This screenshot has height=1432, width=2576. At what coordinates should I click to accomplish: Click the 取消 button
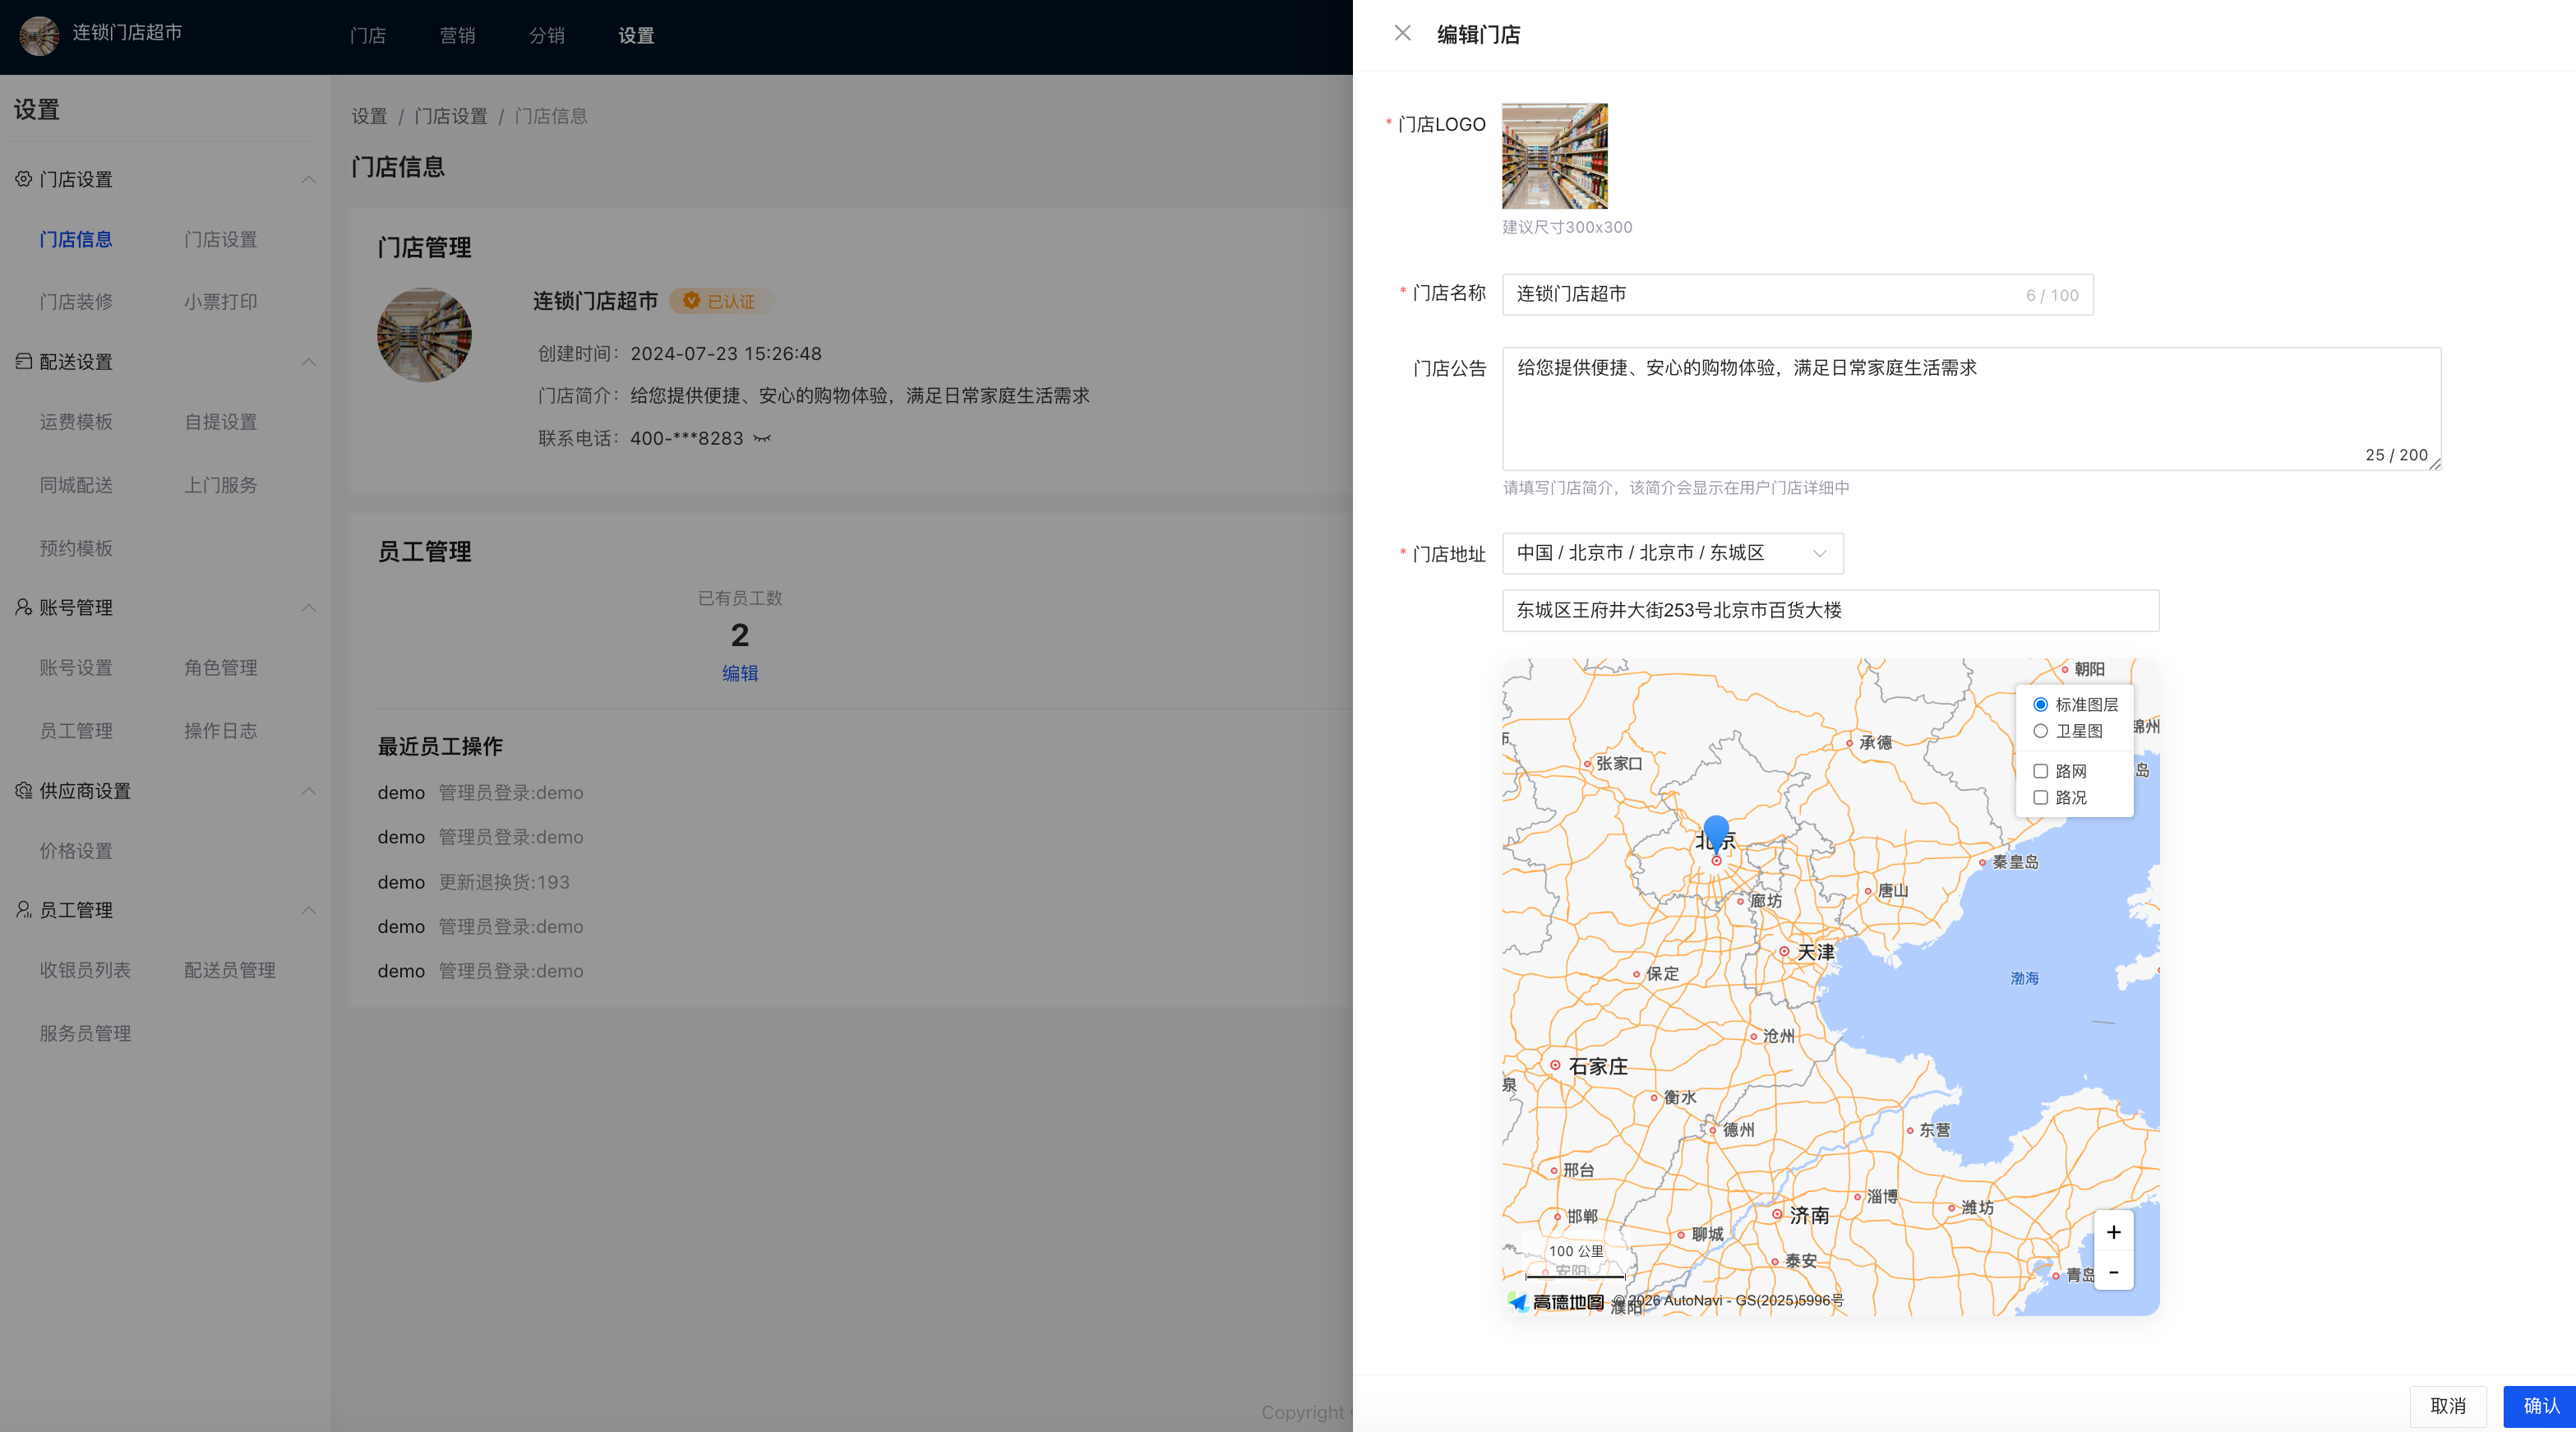click(2447, 1406)
